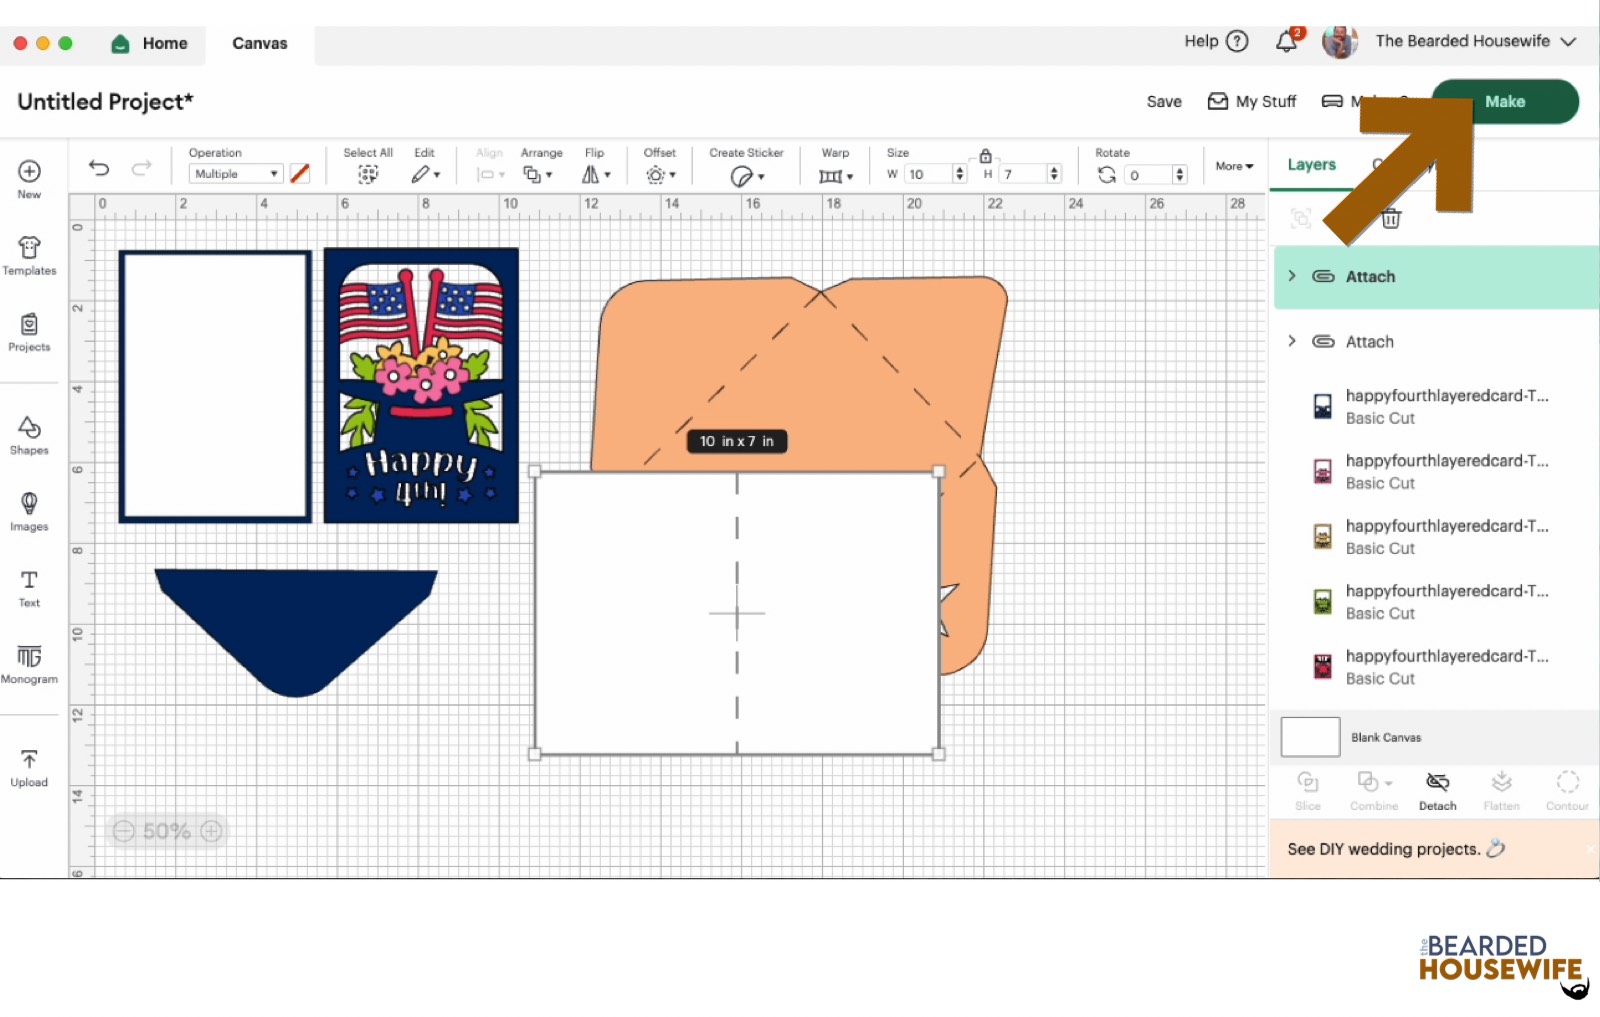Click the operation color swatch

(299, 174)
